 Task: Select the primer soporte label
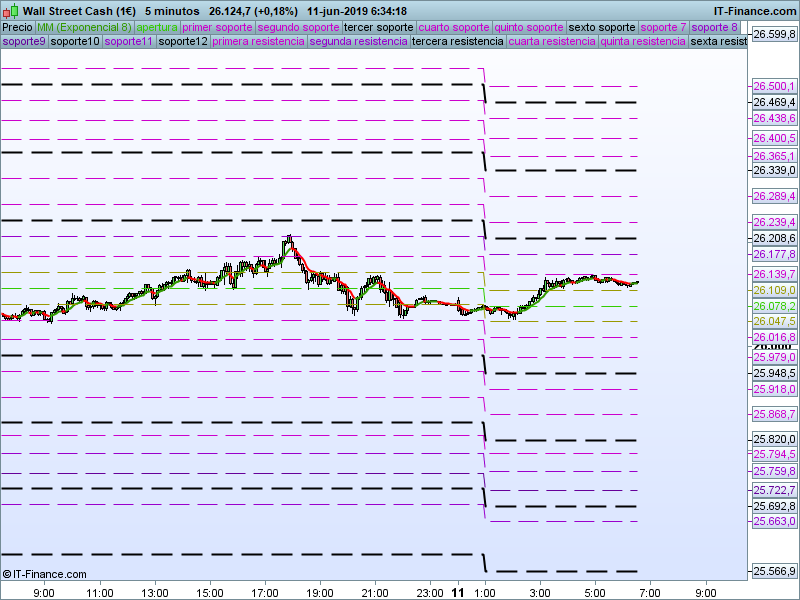[x=217, y=27]
